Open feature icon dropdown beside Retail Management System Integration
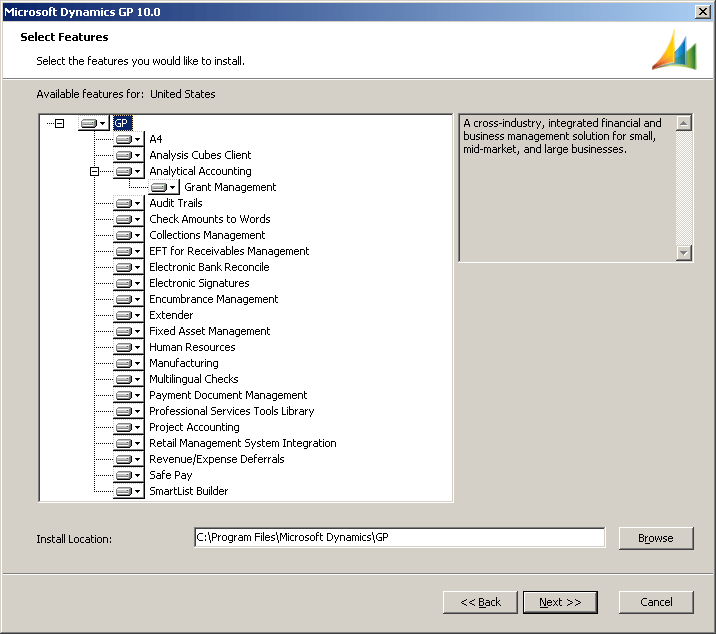Viewport: 716px width, 634px height. click(129, 443)
